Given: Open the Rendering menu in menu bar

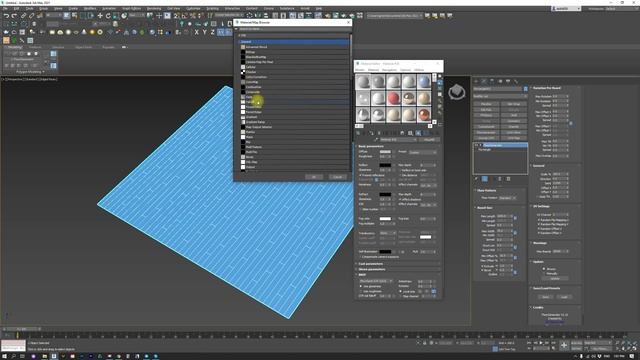Looking at the screenshot, I should 154,9.
